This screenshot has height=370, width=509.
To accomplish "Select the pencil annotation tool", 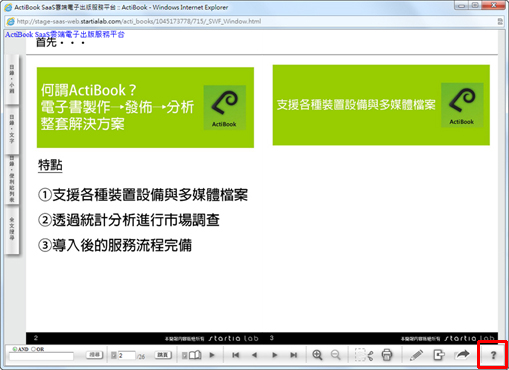I will coord(416,355).
